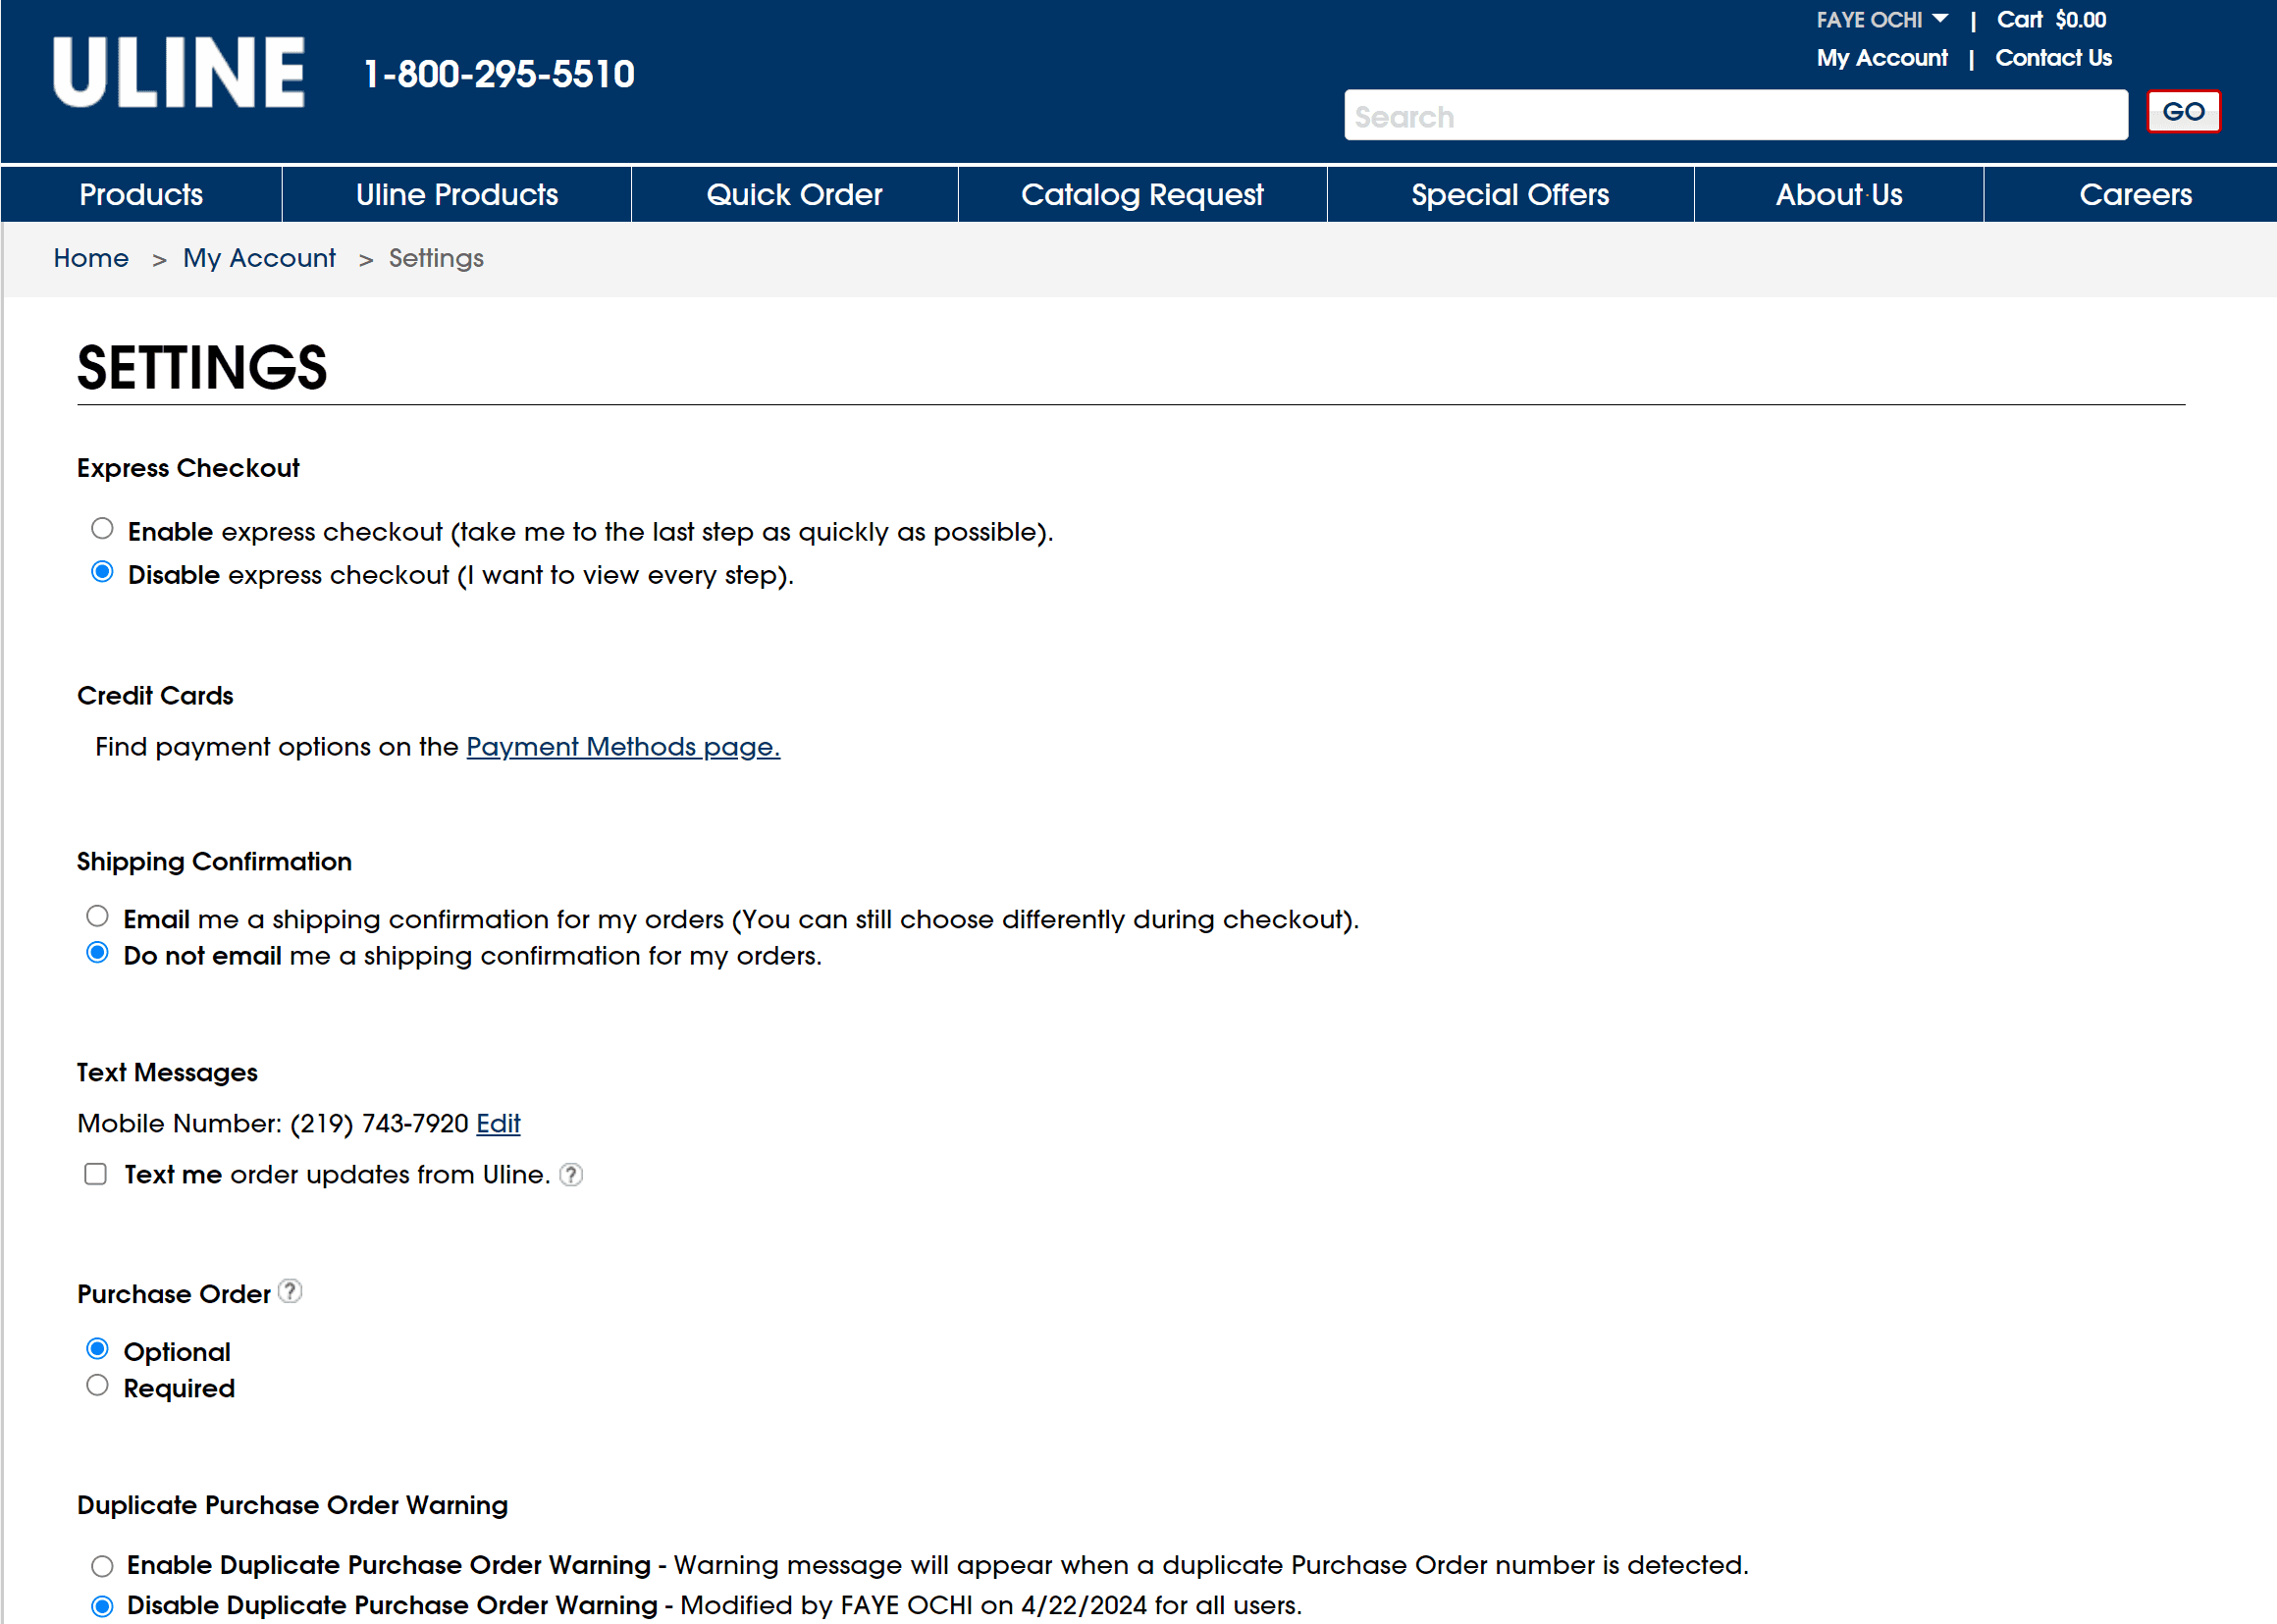Expand the FAYE OCHI account dropdown
Screen dimensions: 2277x1624
point(1881,20)
